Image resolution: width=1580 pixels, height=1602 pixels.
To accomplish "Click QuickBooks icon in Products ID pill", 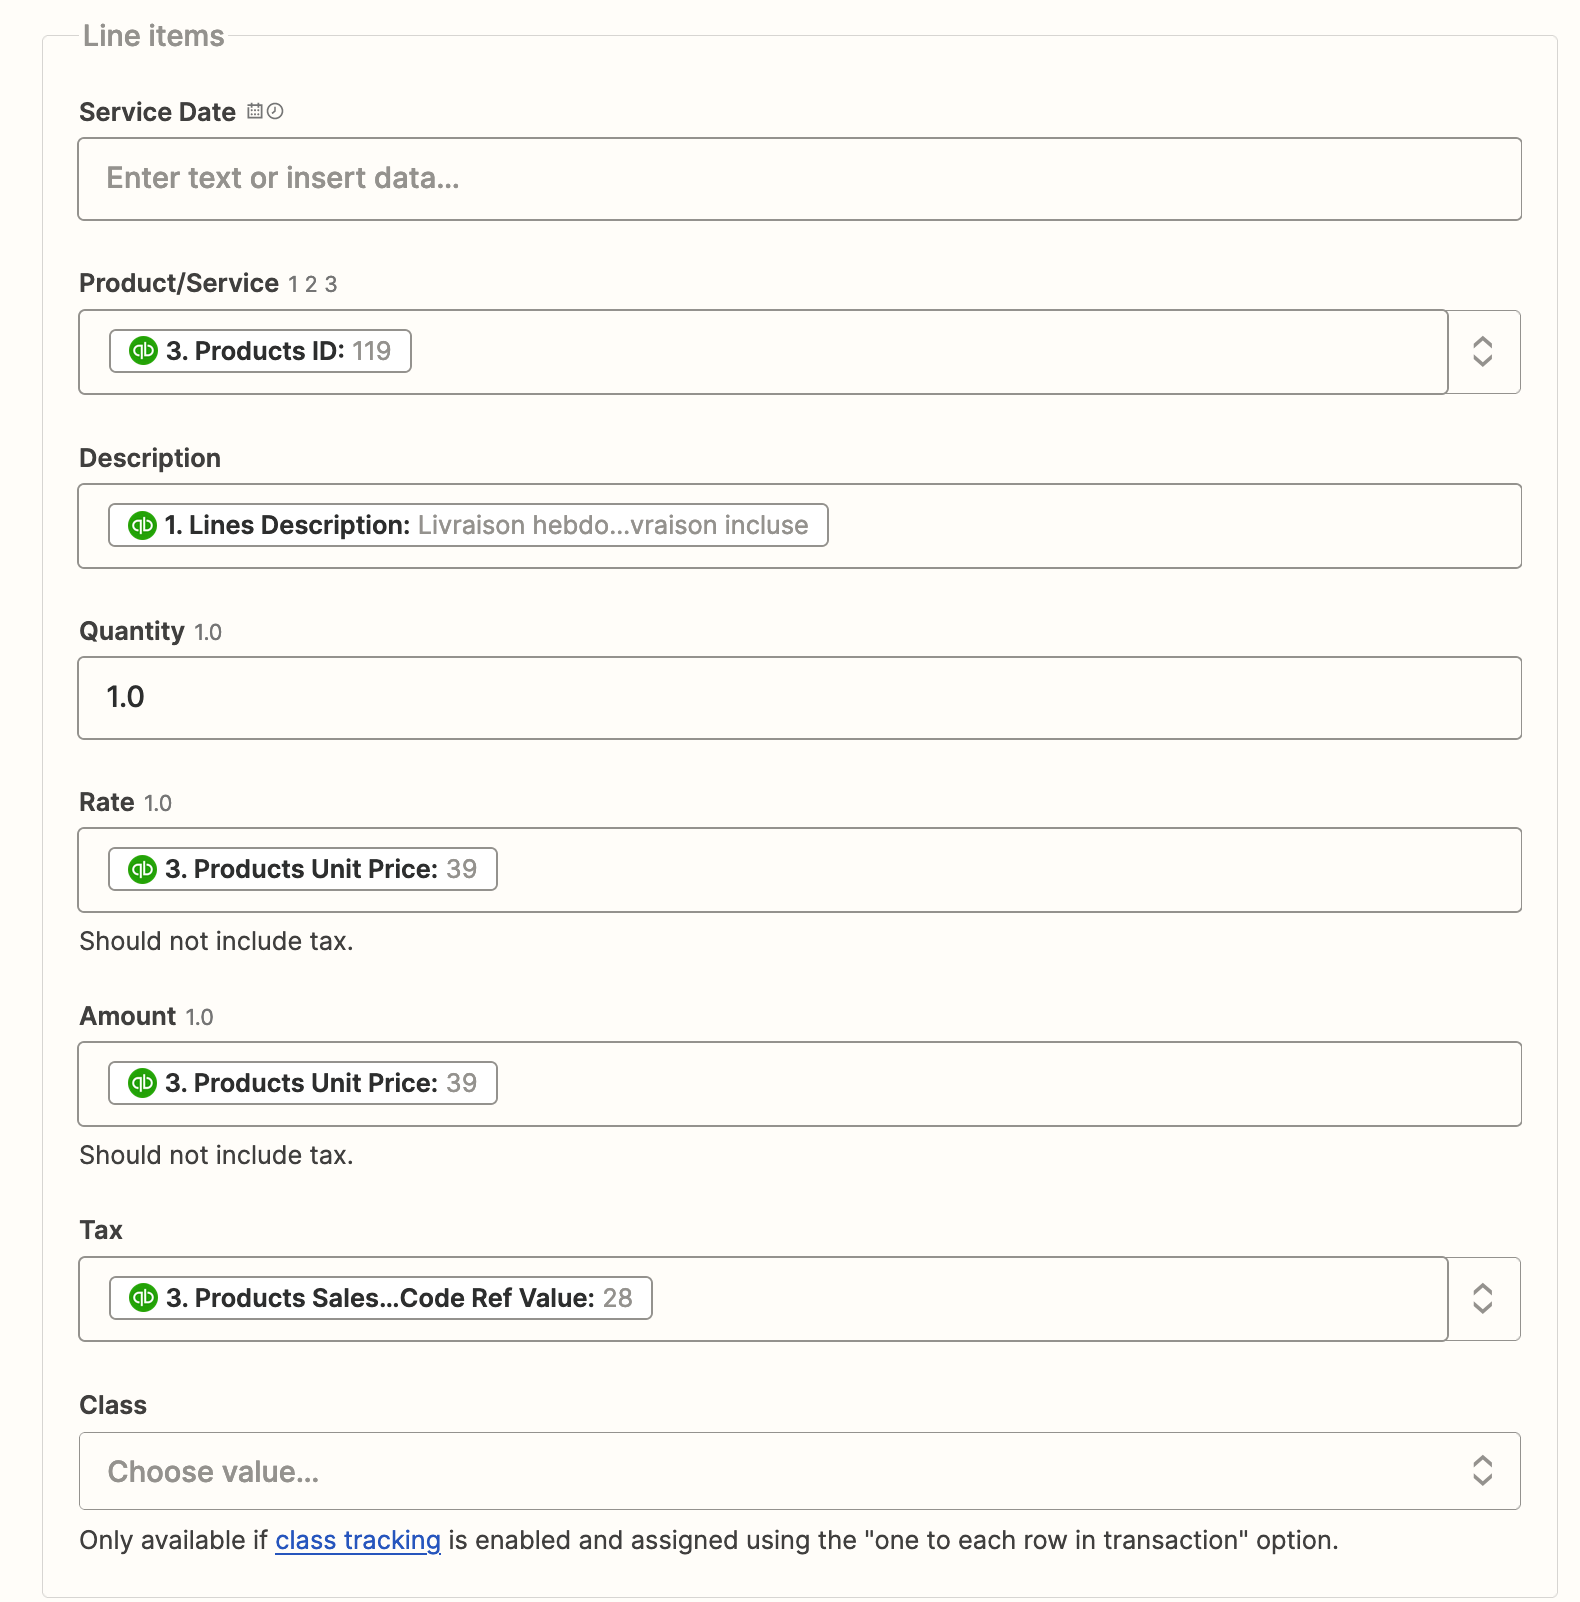I will pyautogui.click(x=143, y=351).
